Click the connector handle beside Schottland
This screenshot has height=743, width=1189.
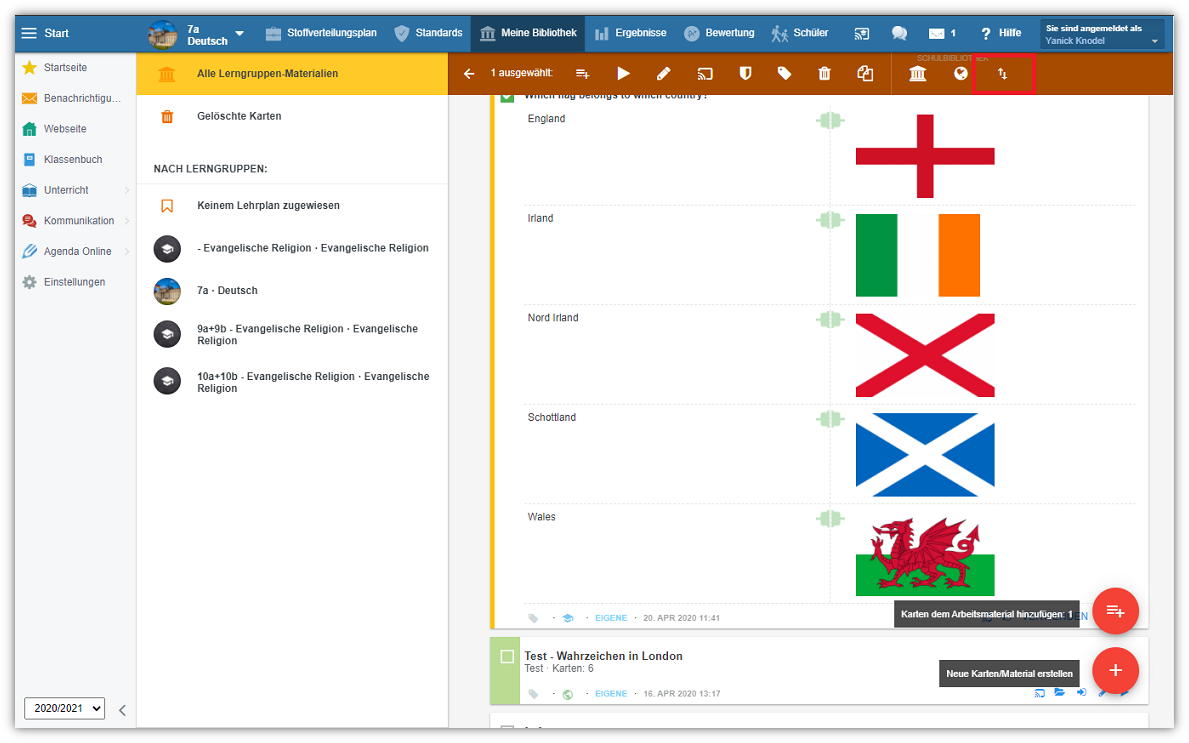[x=830, y=419]
